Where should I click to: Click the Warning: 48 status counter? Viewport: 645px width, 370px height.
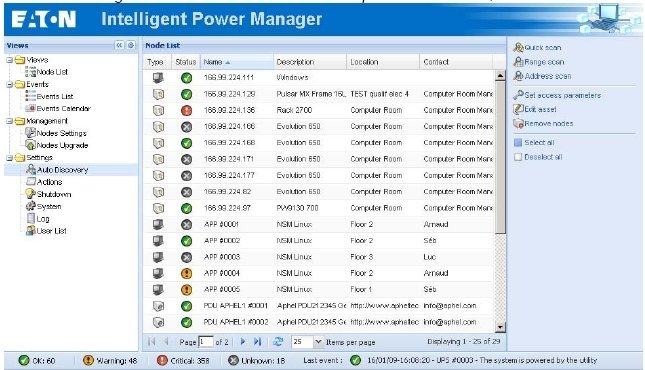[110, 361]
